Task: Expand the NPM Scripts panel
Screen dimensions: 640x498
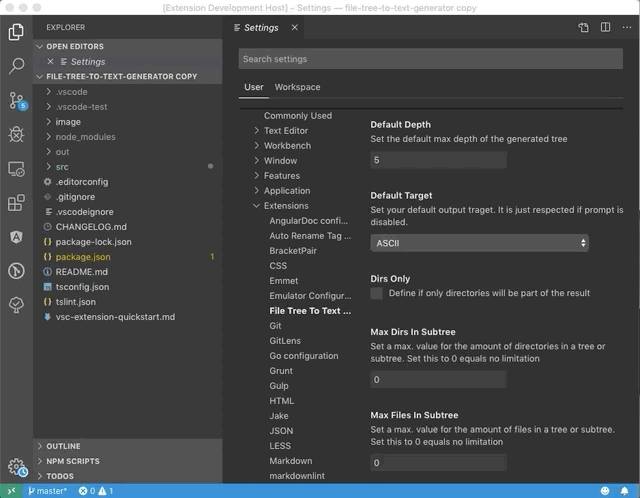Action: coord(128,461)
